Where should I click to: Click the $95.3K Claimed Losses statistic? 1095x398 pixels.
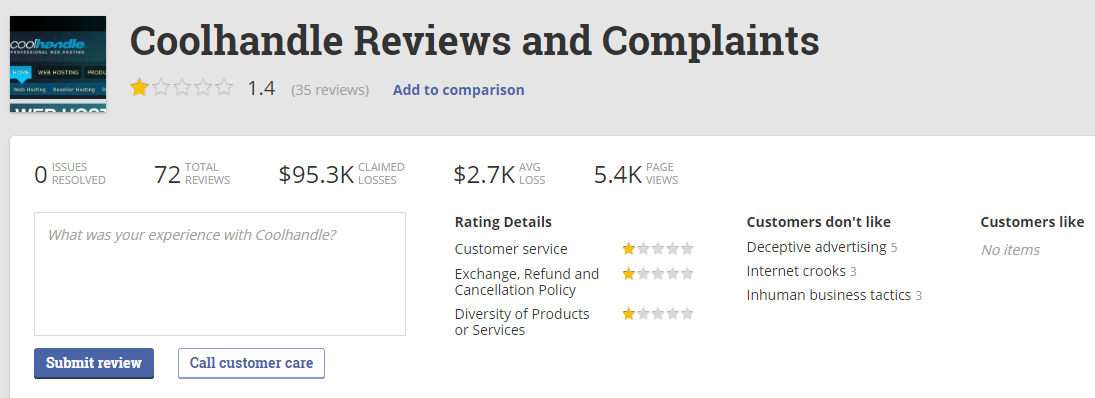click(x=341, y=174)
